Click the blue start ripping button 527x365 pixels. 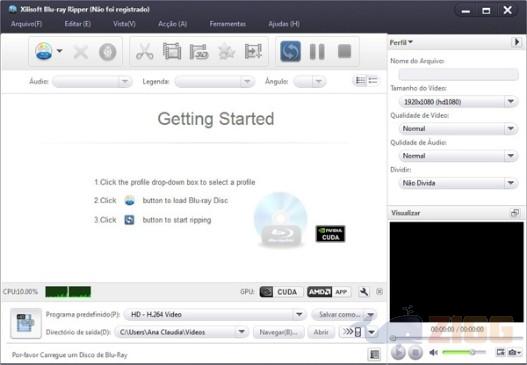(290, 51)
